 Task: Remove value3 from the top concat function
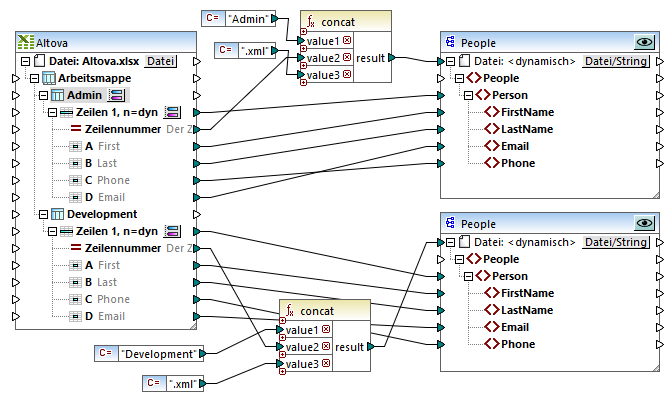tap(346, 75)
